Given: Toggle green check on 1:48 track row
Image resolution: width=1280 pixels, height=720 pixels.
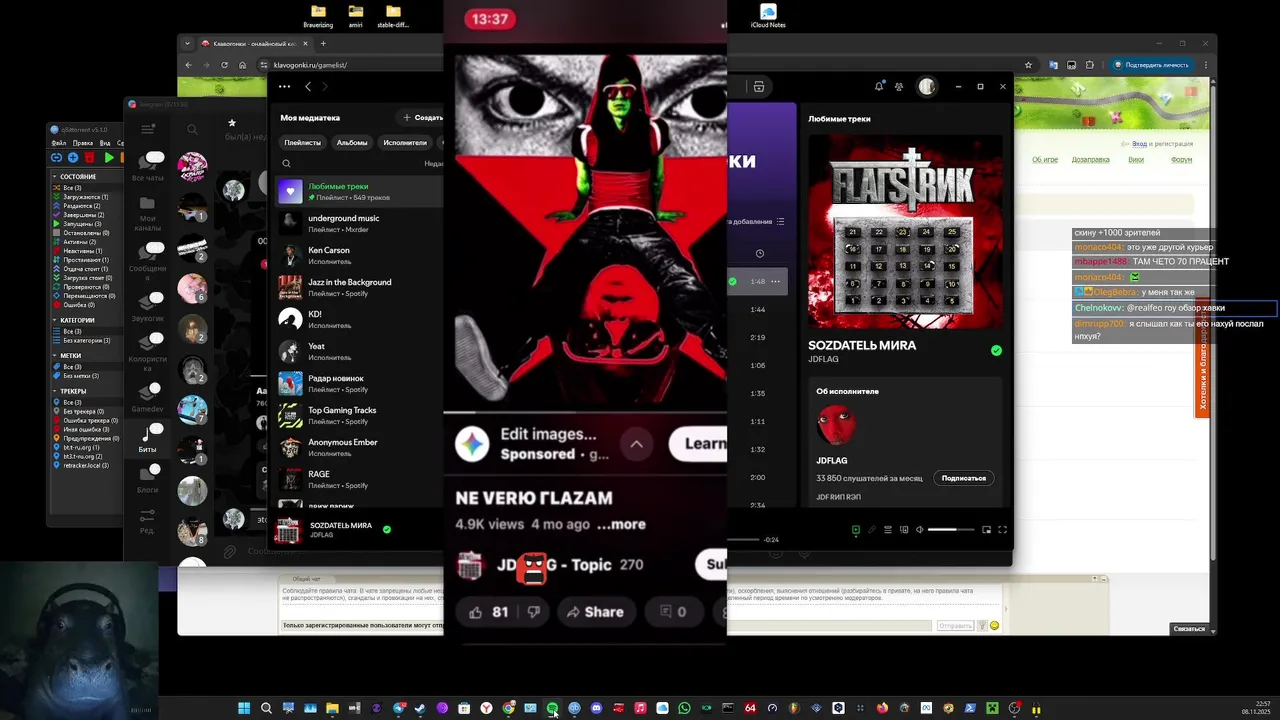Looking at the screenshot, I should pyautogui.click(x=732, y=282).
